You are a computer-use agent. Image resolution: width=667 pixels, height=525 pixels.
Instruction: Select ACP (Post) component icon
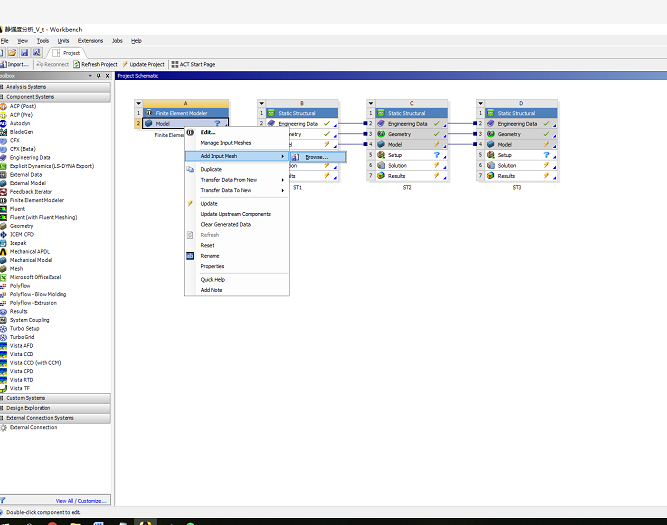[x=3, y=106]
